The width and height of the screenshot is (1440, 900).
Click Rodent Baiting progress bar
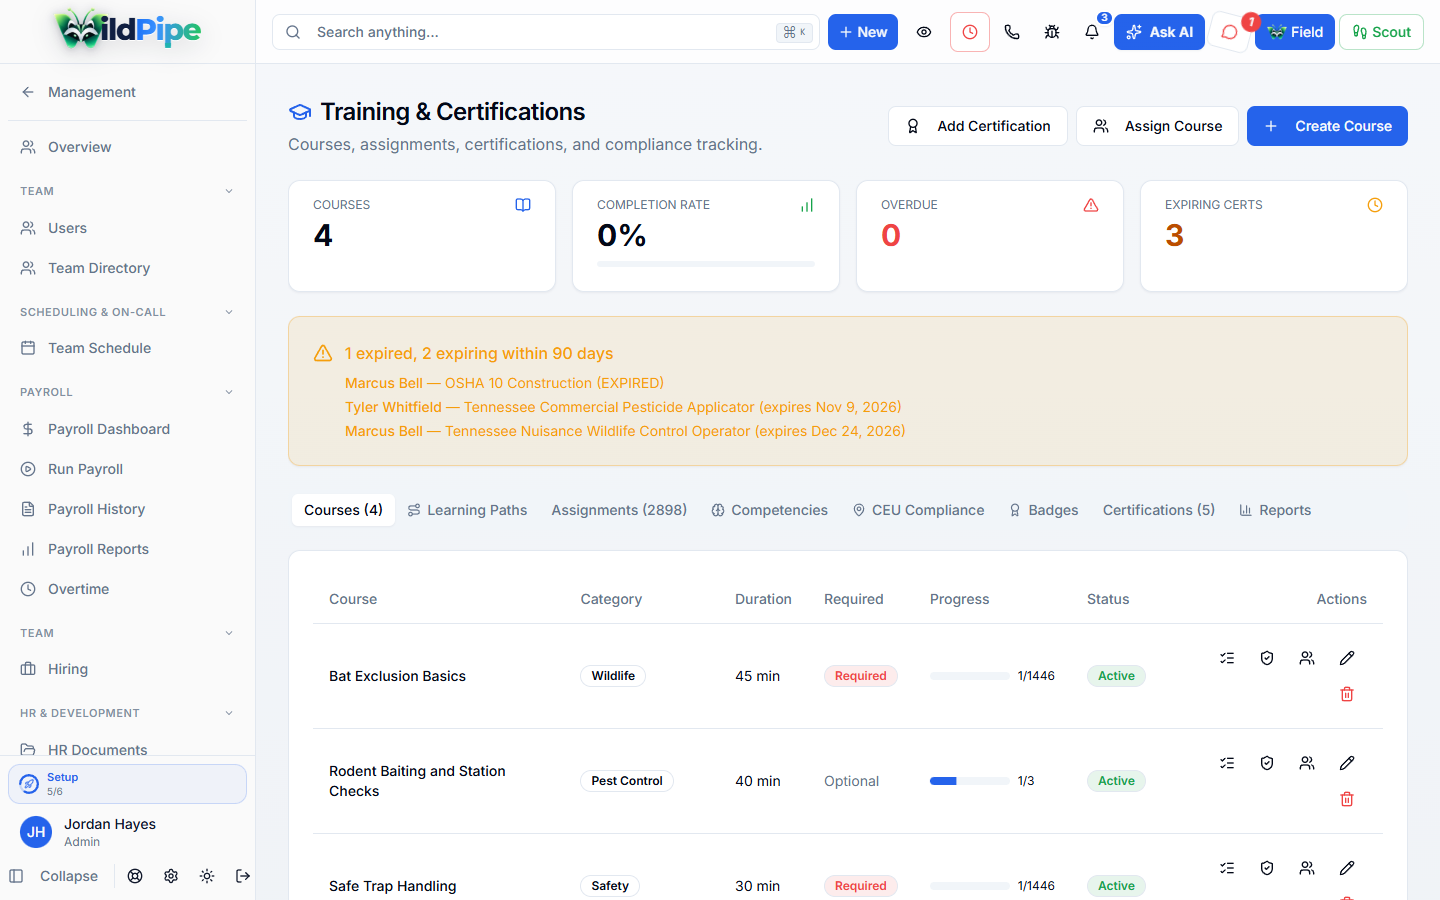(x=970, y=781)
